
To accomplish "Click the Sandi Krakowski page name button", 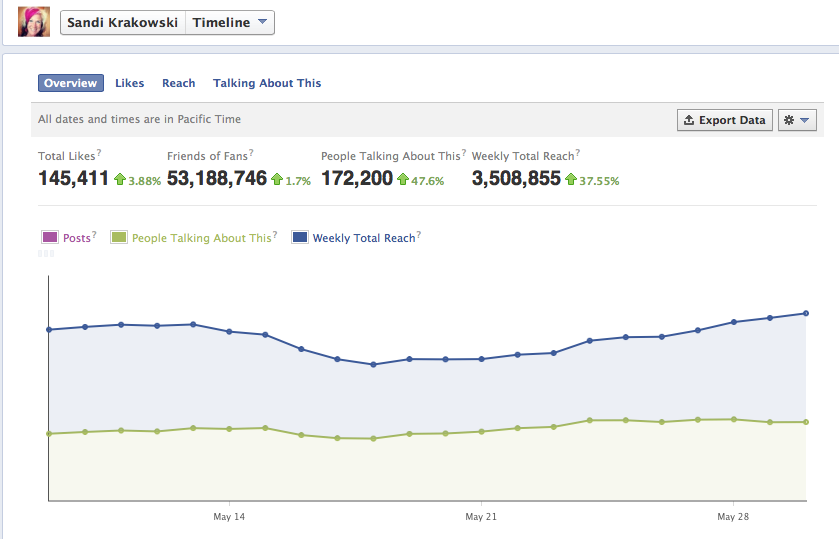I will 123,23.
